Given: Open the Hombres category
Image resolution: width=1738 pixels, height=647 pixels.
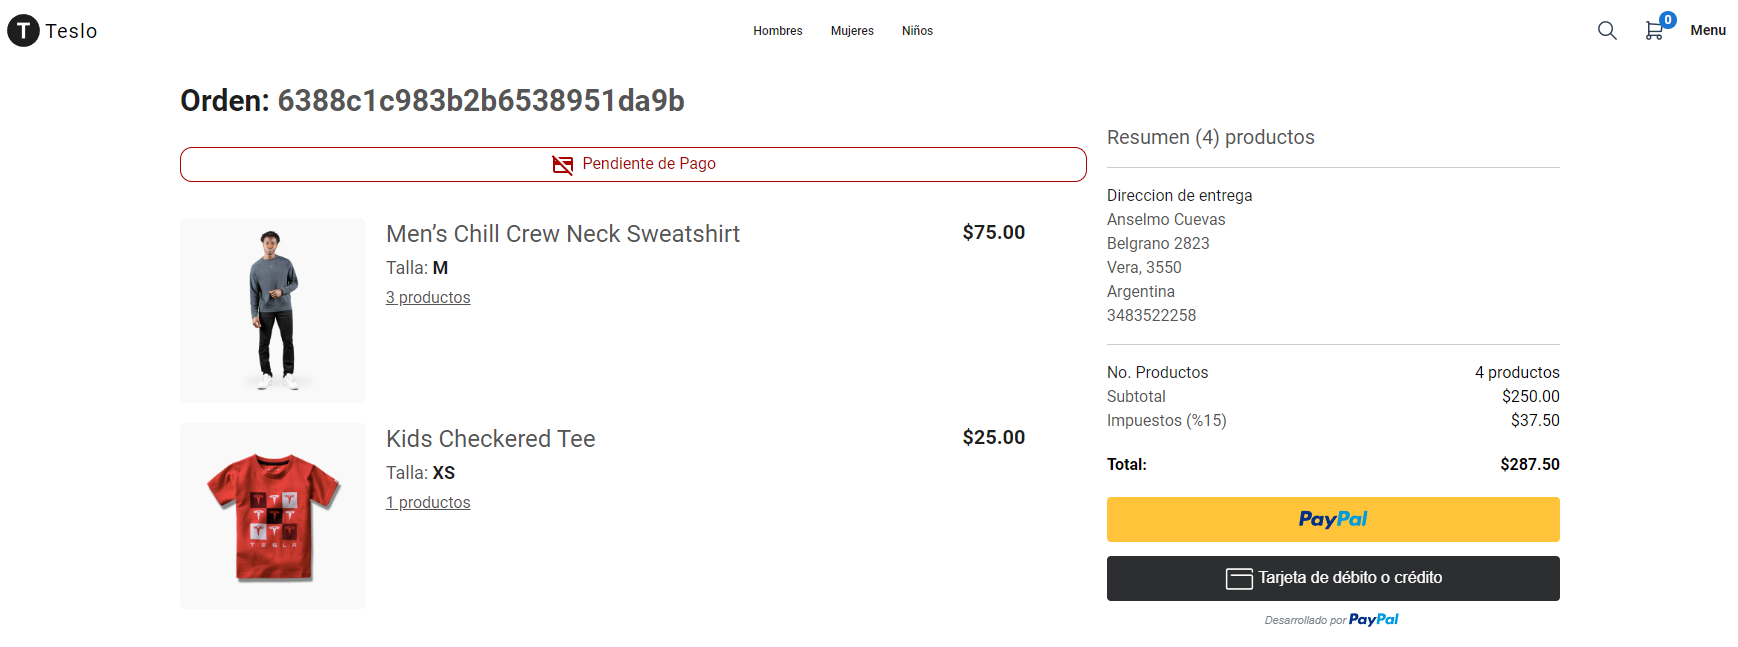Looking at the screenshot, I should point(778,31).
